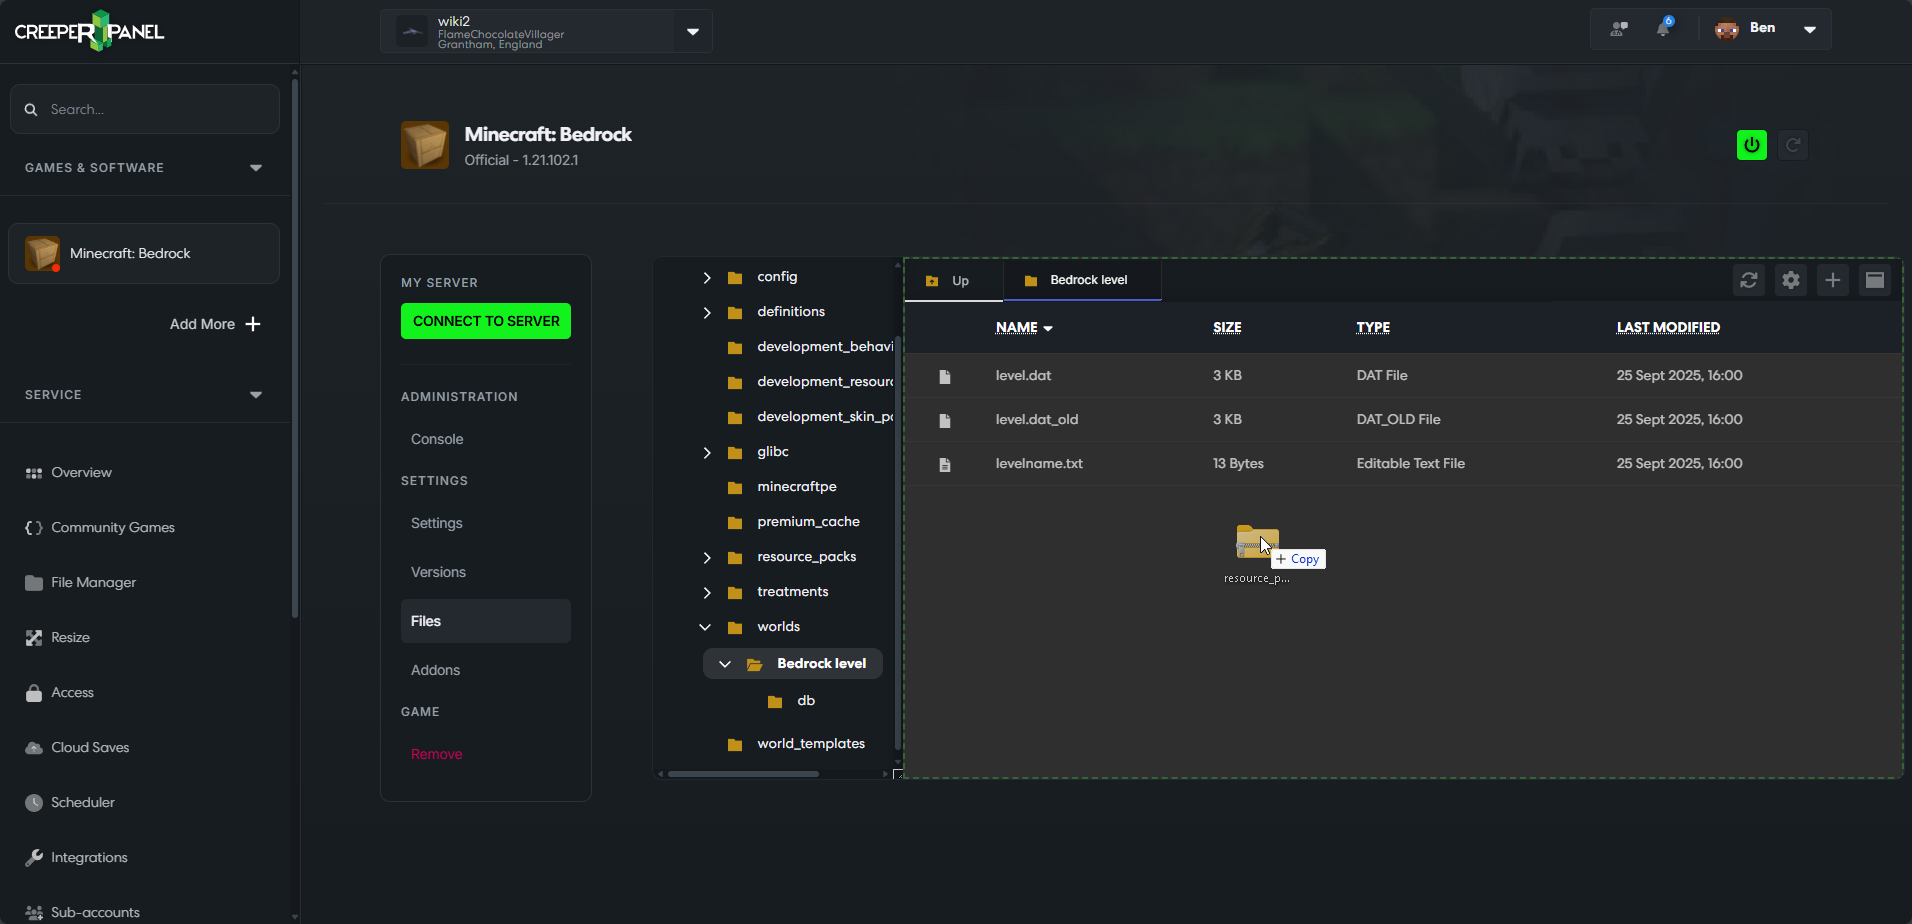The height and width of the screenshot is (924, 1912).
Task: Click the plus icon to add file
Action: pyautogui.click(x=1832, y=280)
